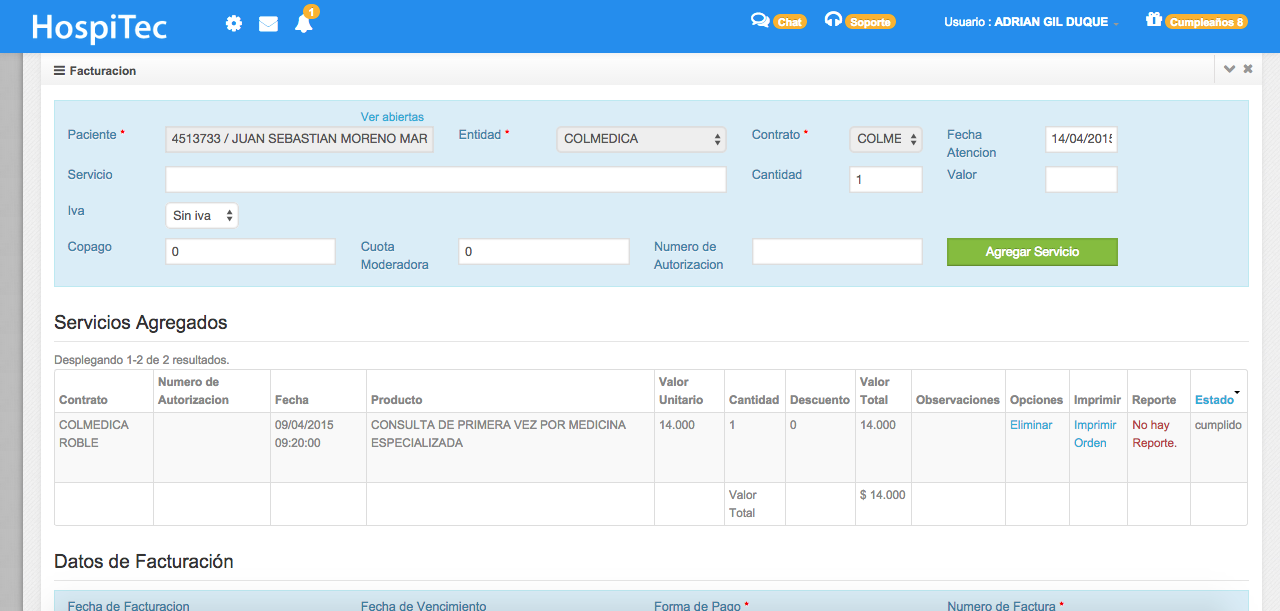Open the mail envelope icon
The height and width of the screenshot is (611, 1280).
click(268, 24)
